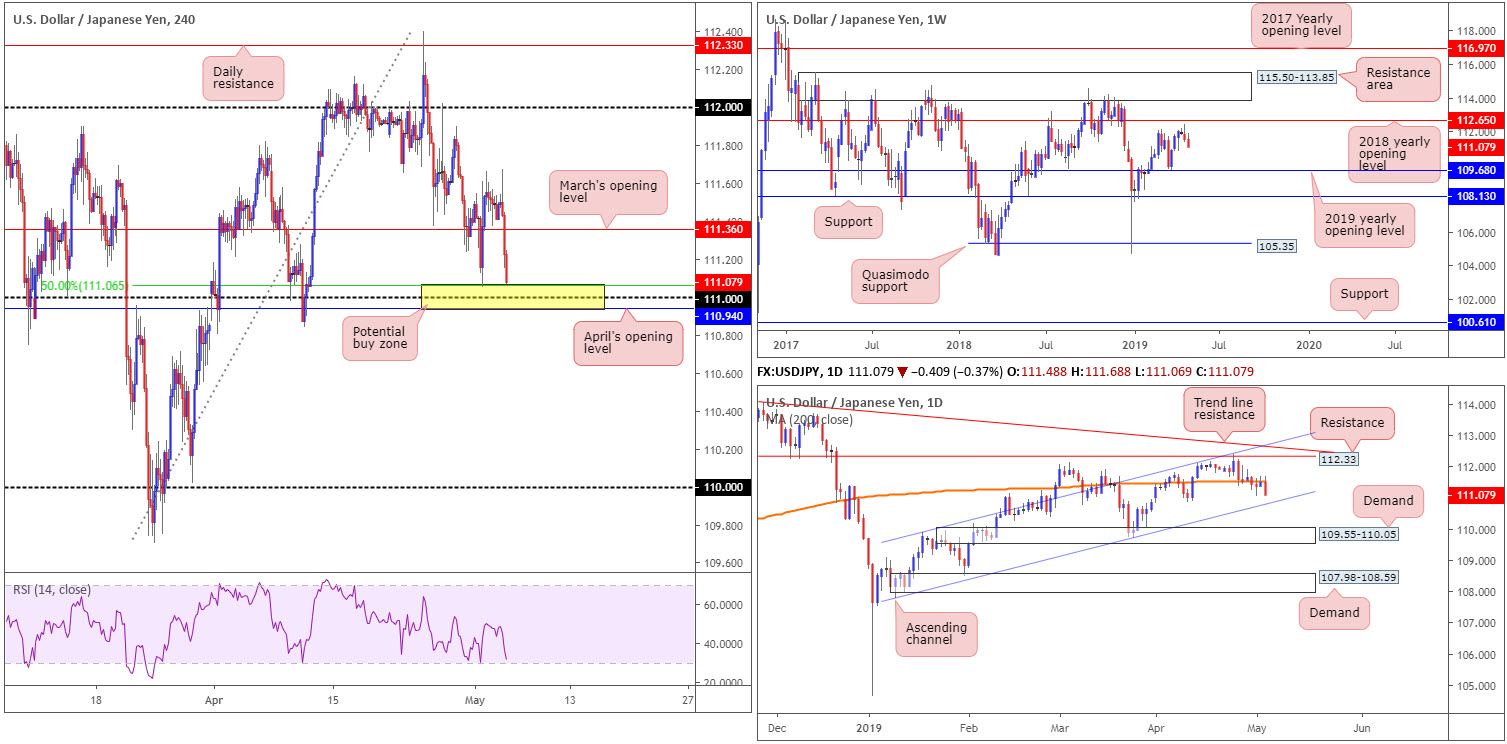The image size is (1507, 744).
Task: Click the Daily resistance callout label
Action: (243, 77)
